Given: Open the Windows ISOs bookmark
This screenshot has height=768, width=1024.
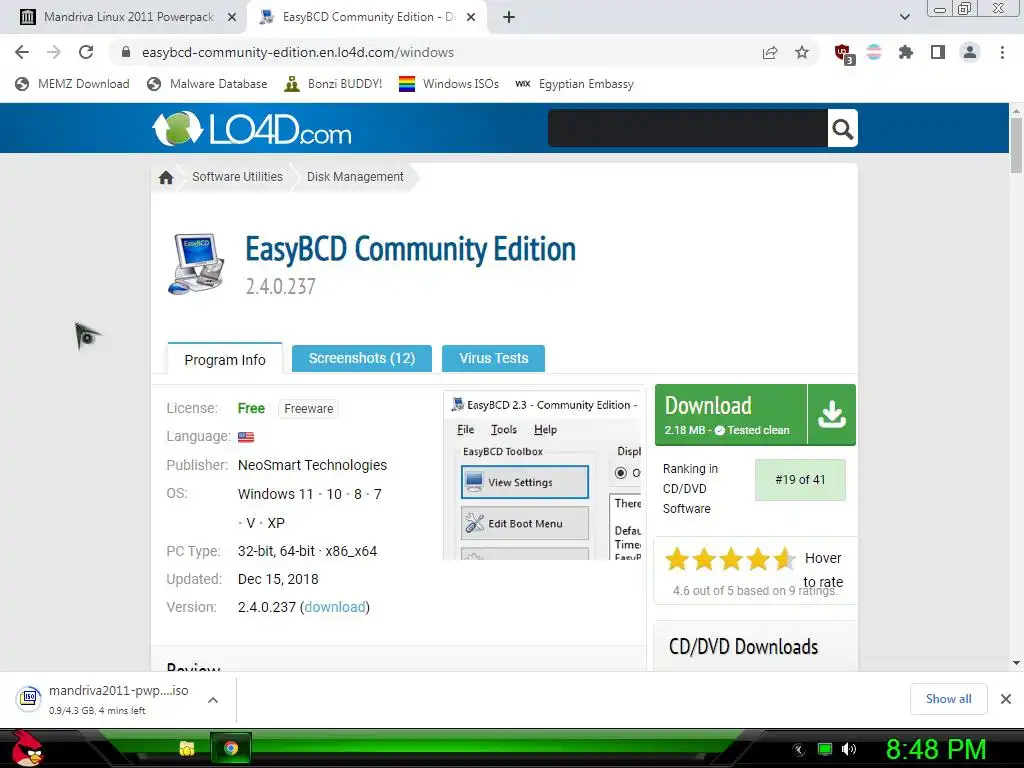Looking at the screenshot, I should coord(449,84).
